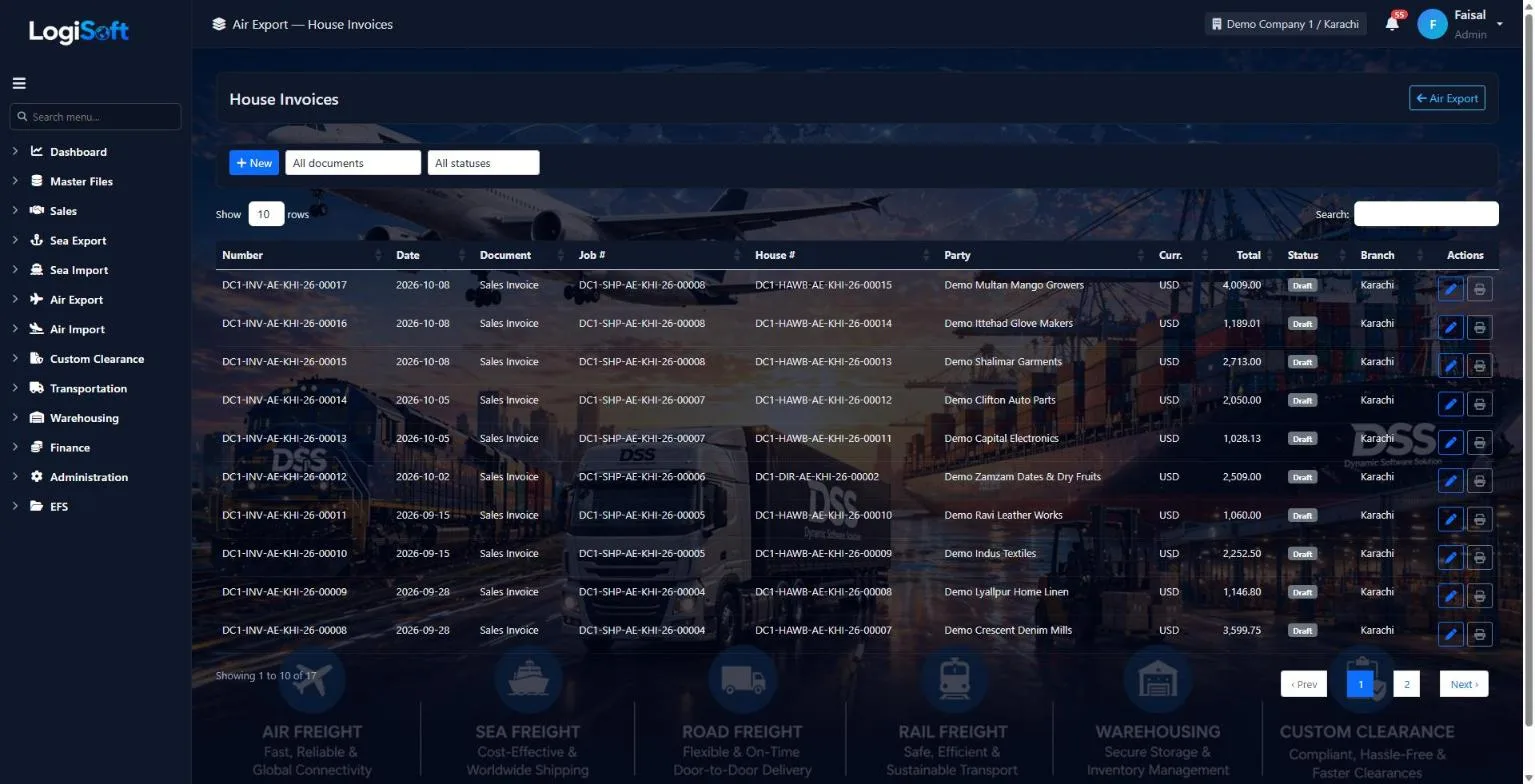
Task: Switch Demo Company 1 / Karachi selector
Action: pos(1285,24)
